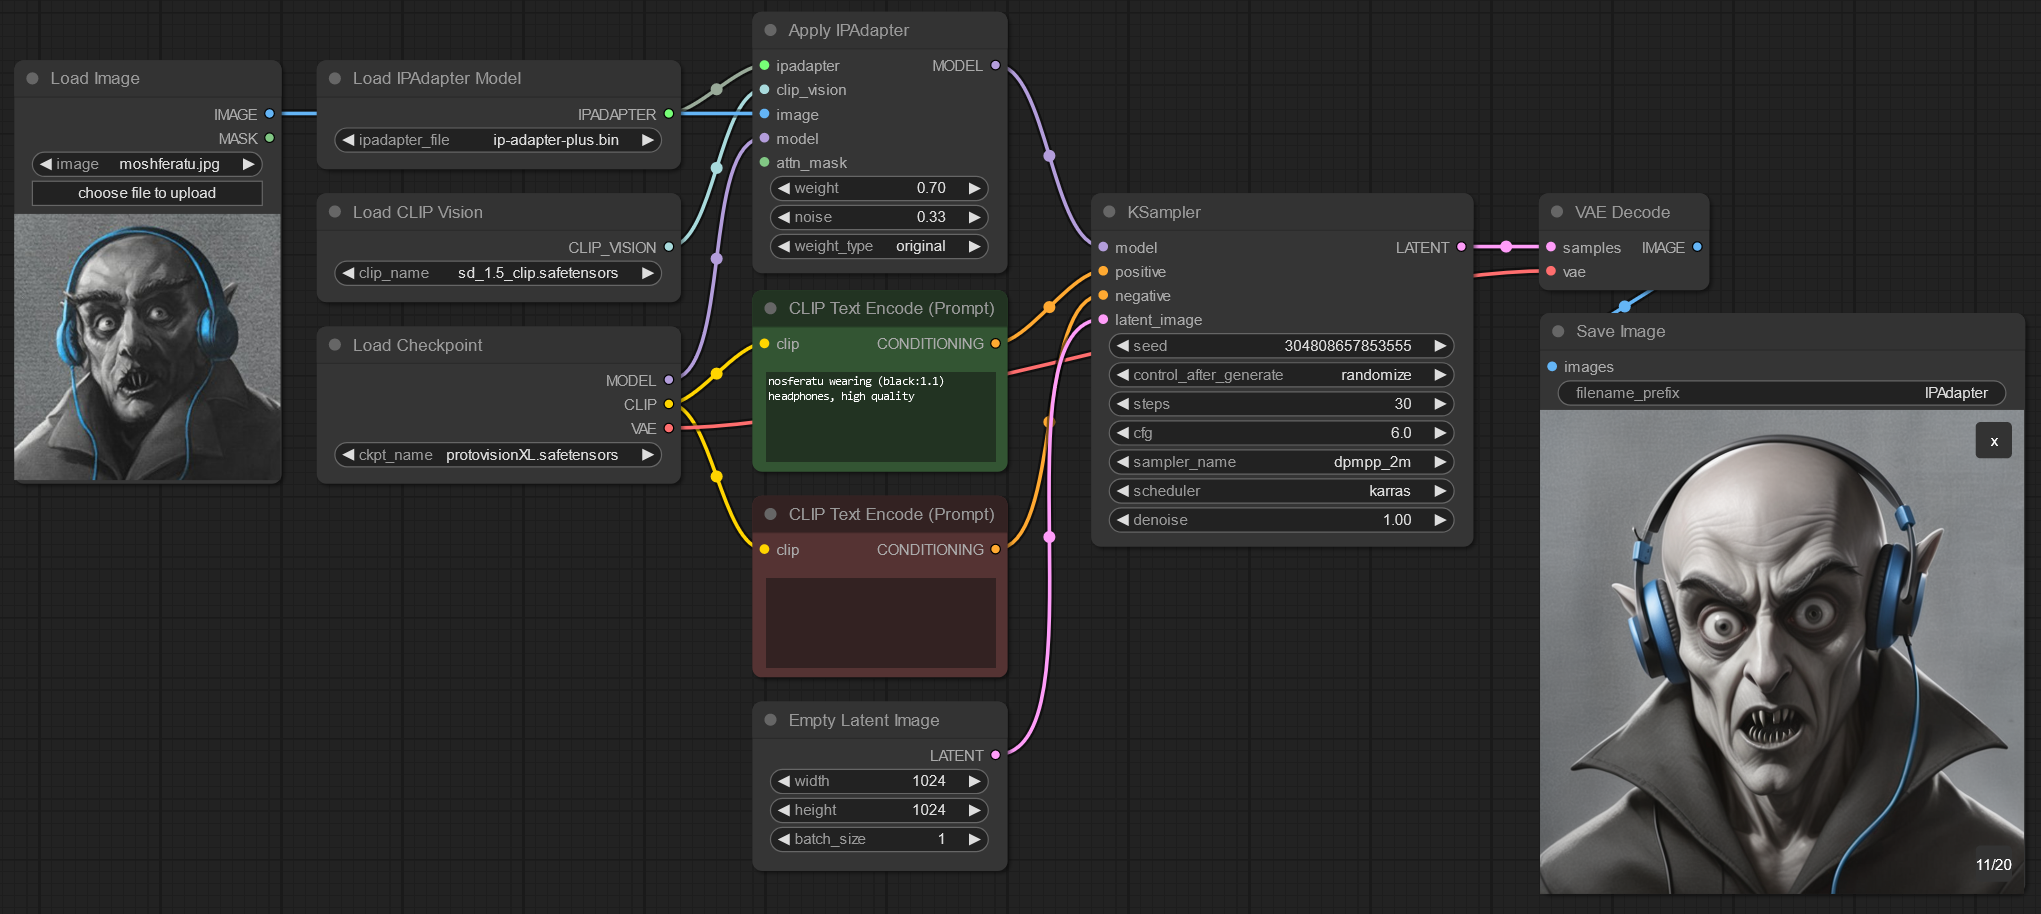
Task: Click Save Image images input socket
Action: pos(1552,367)
